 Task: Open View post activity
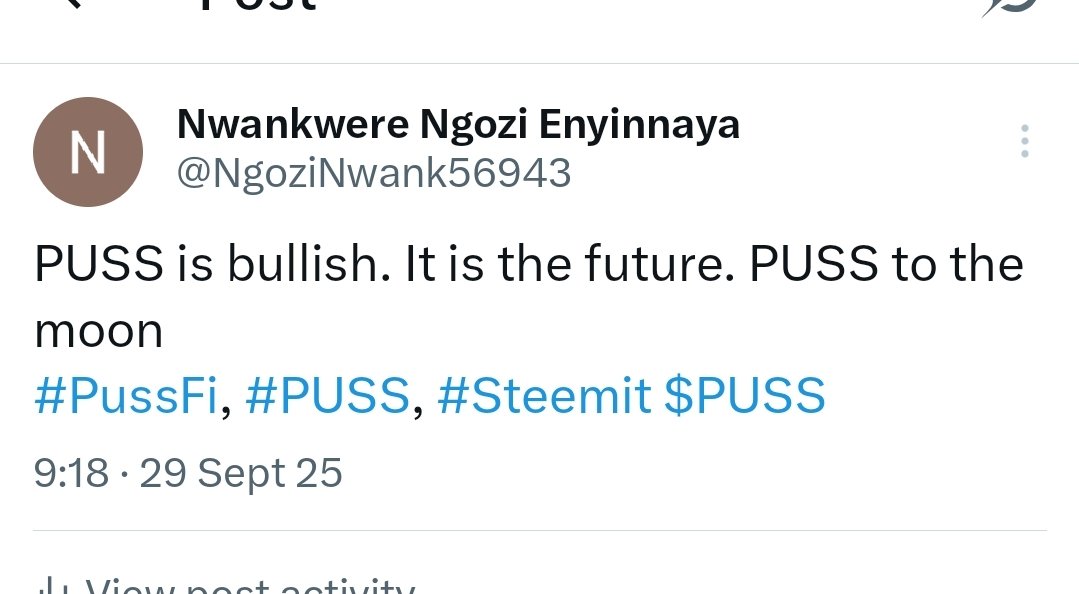pos(250,587)
